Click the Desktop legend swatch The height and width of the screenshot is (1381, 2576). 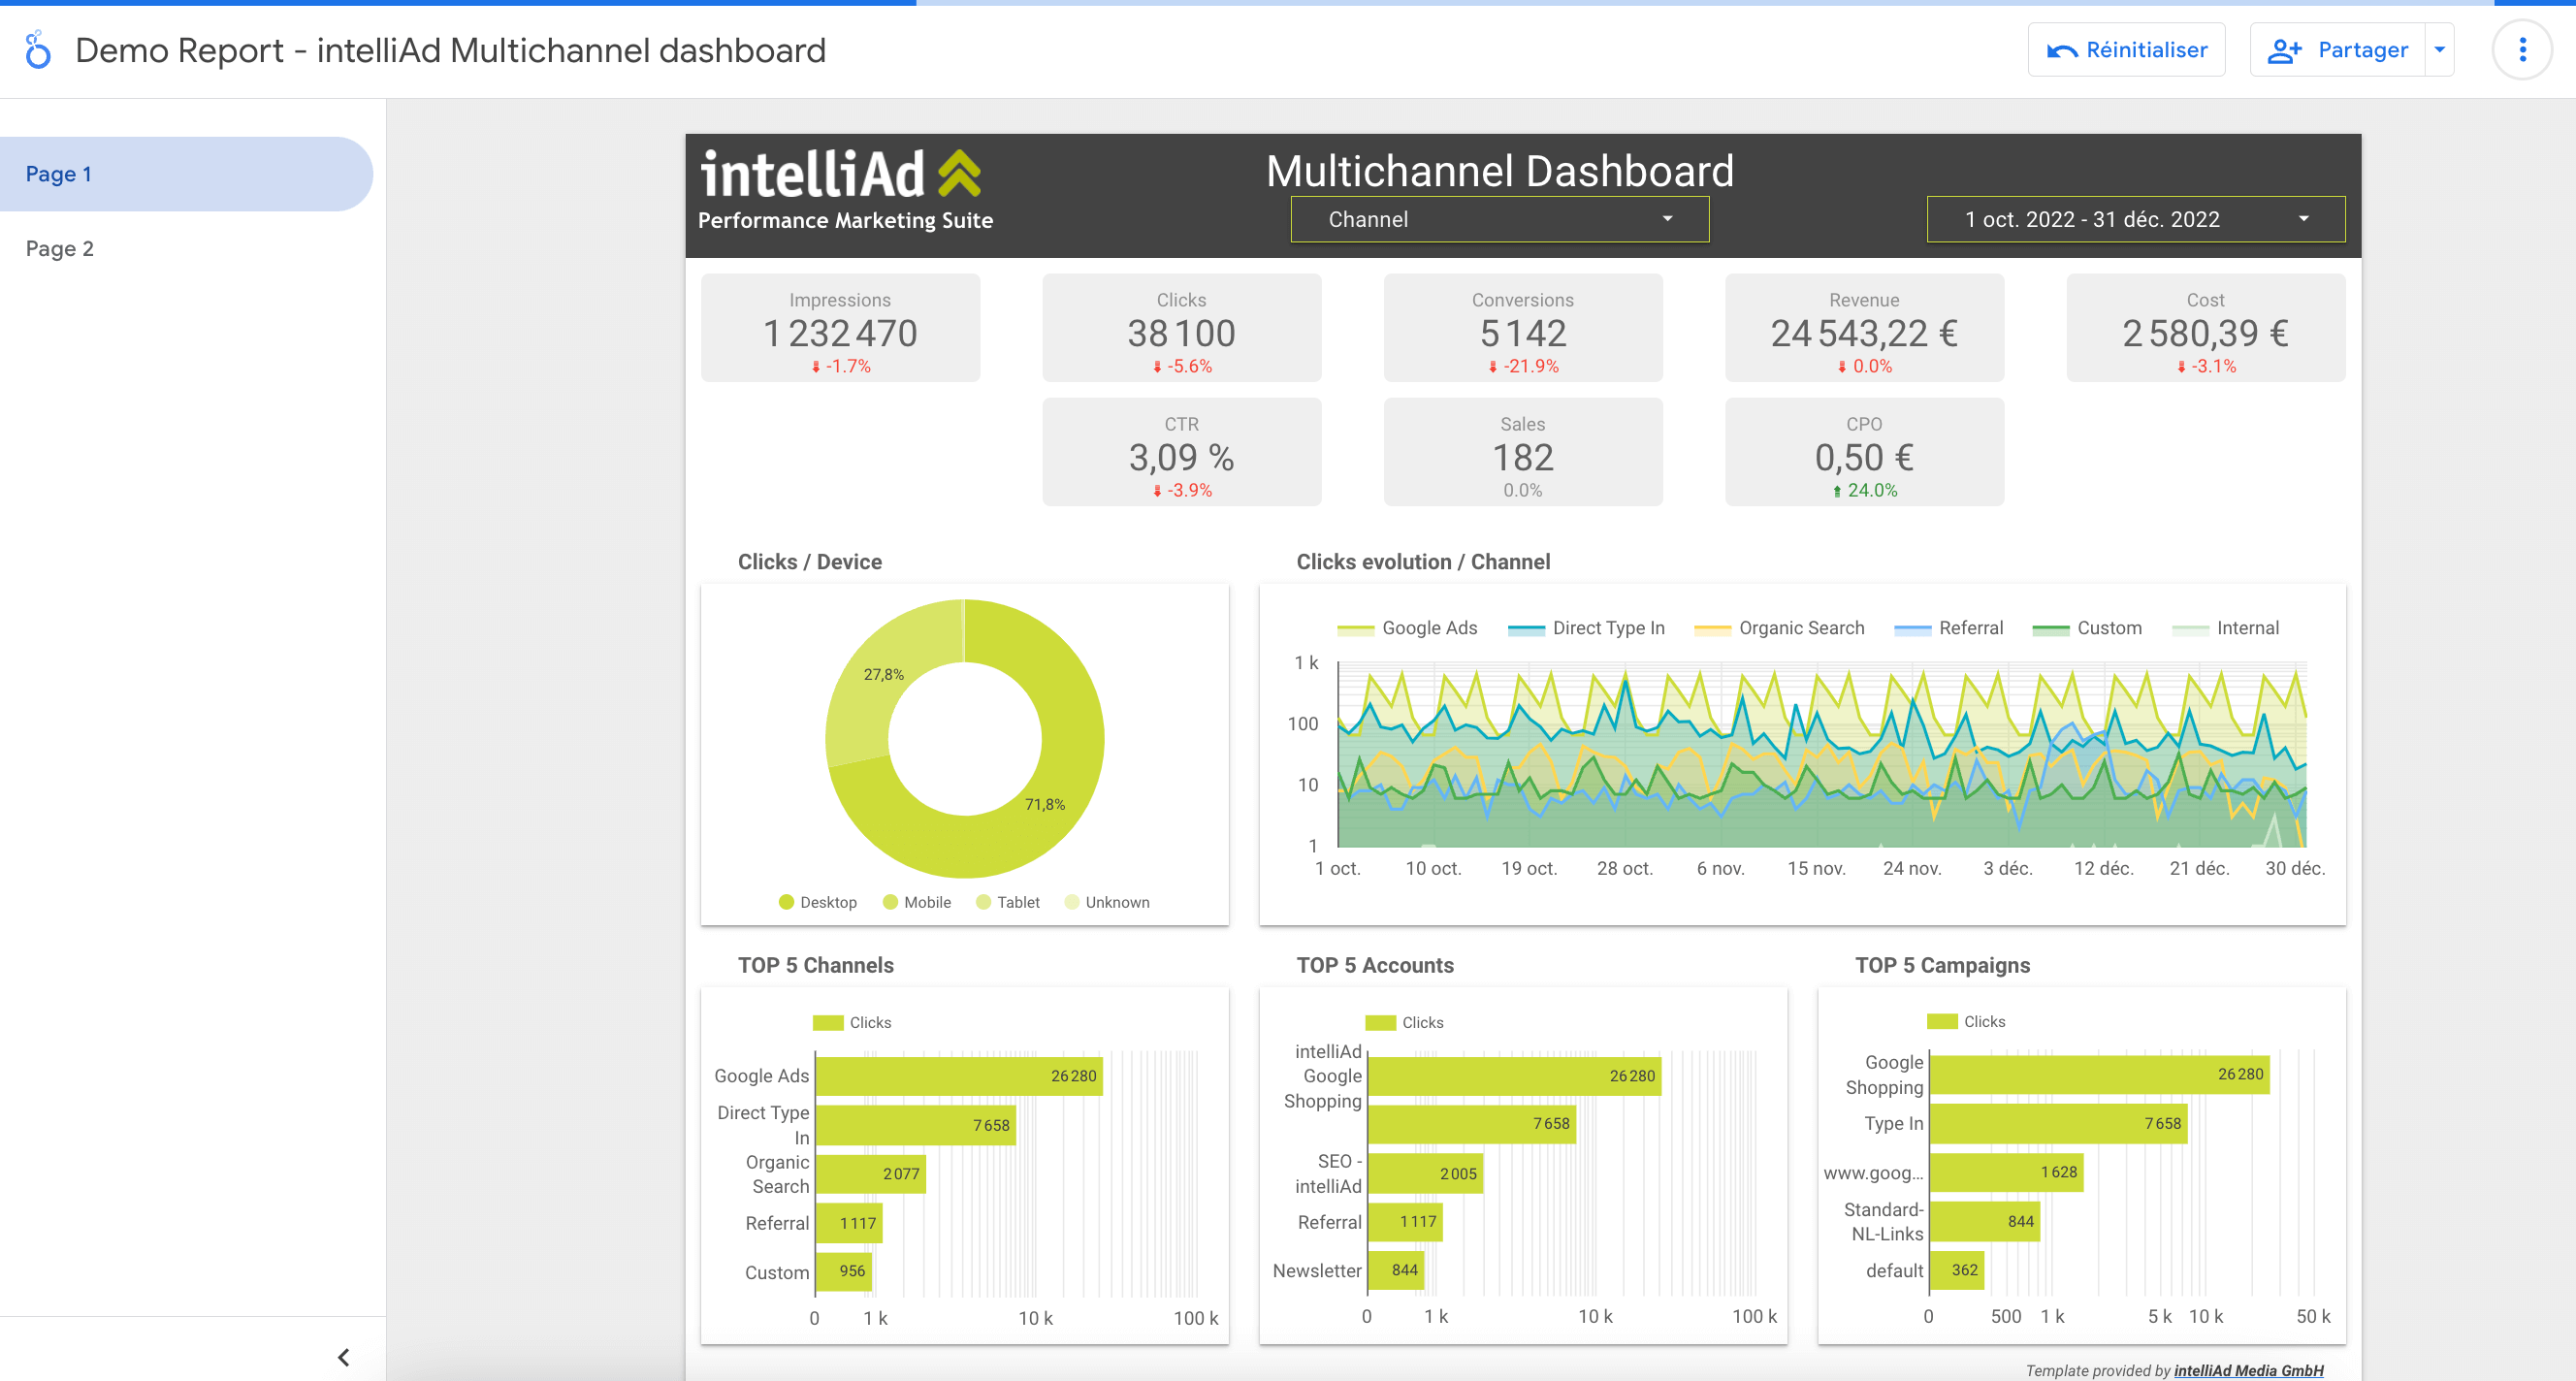786,902
